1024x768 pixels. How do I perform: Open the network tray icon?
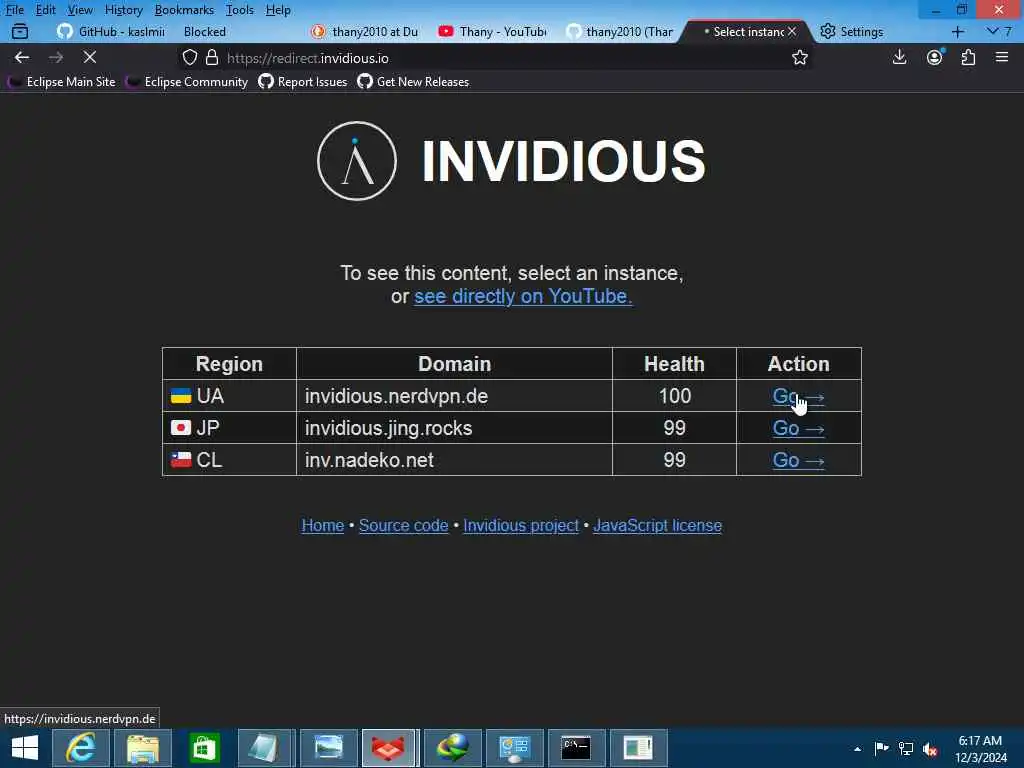[906, 748]
